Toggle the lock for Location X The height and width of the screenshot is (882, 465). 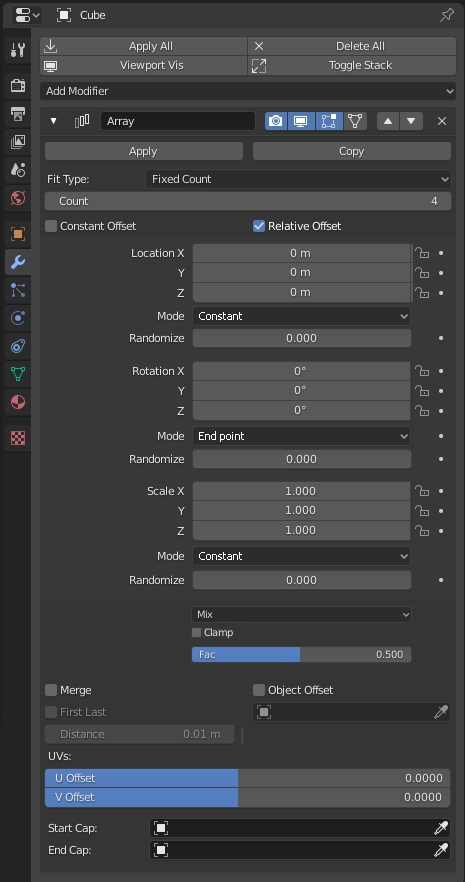[422, 253]
